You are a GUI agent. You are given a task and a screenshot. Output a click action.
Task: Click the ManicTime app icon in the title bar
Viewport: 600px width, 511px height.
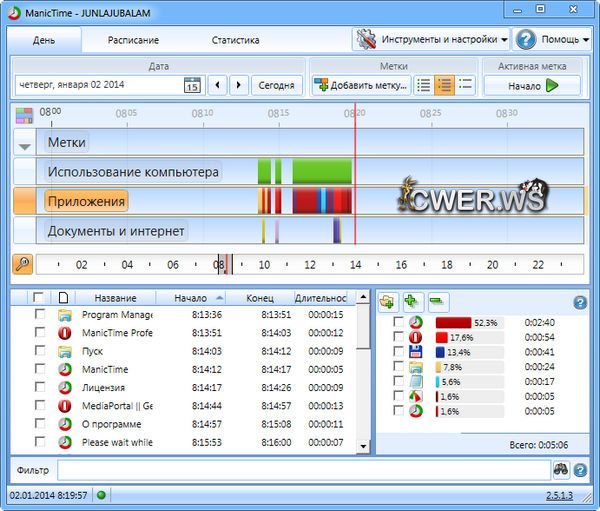[14, 13]
